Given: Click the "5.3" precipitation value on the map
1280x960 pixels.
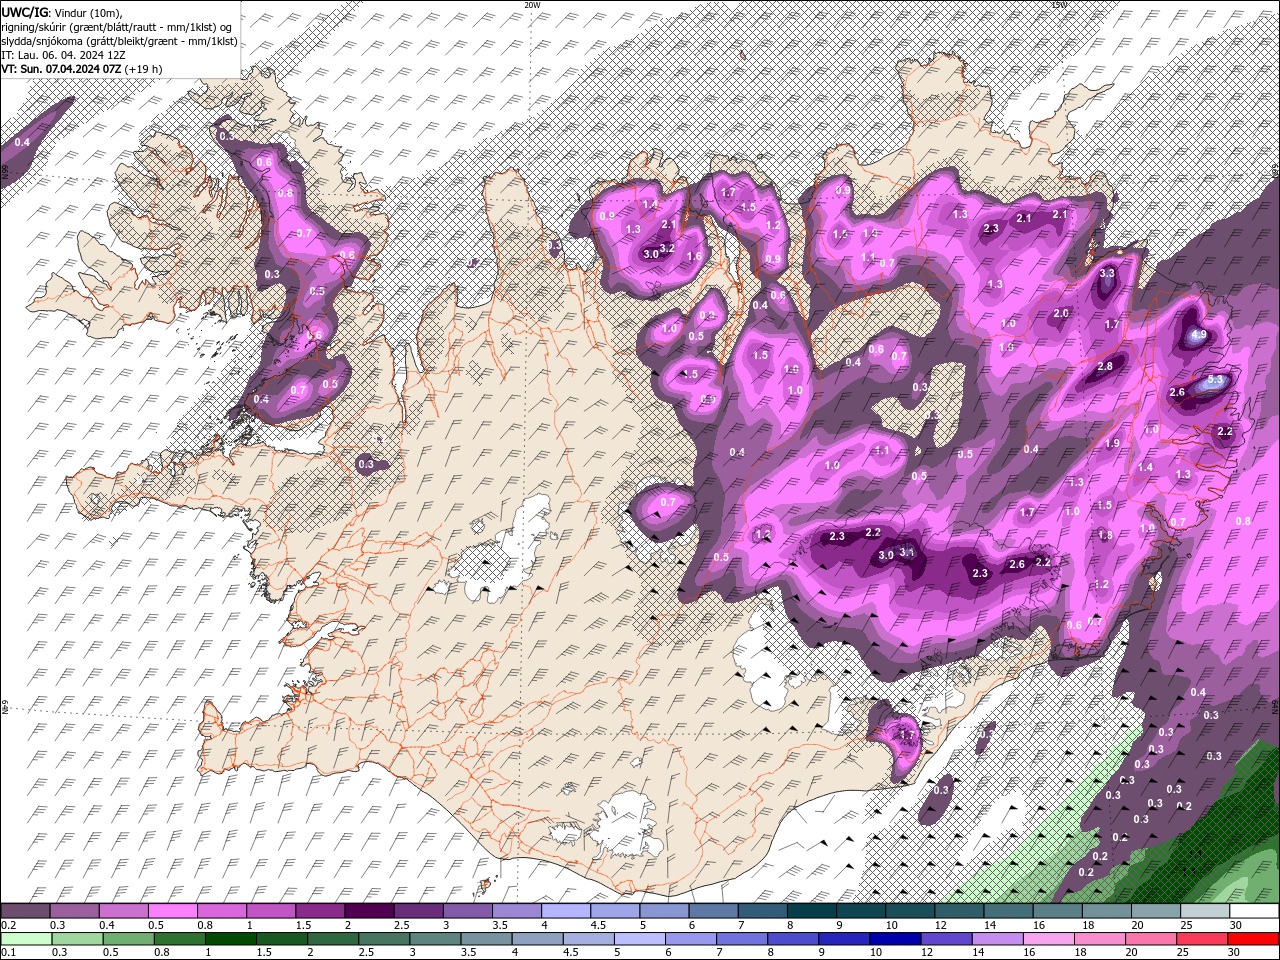Looking at the screenshot, I should (x=1217, y=380).
